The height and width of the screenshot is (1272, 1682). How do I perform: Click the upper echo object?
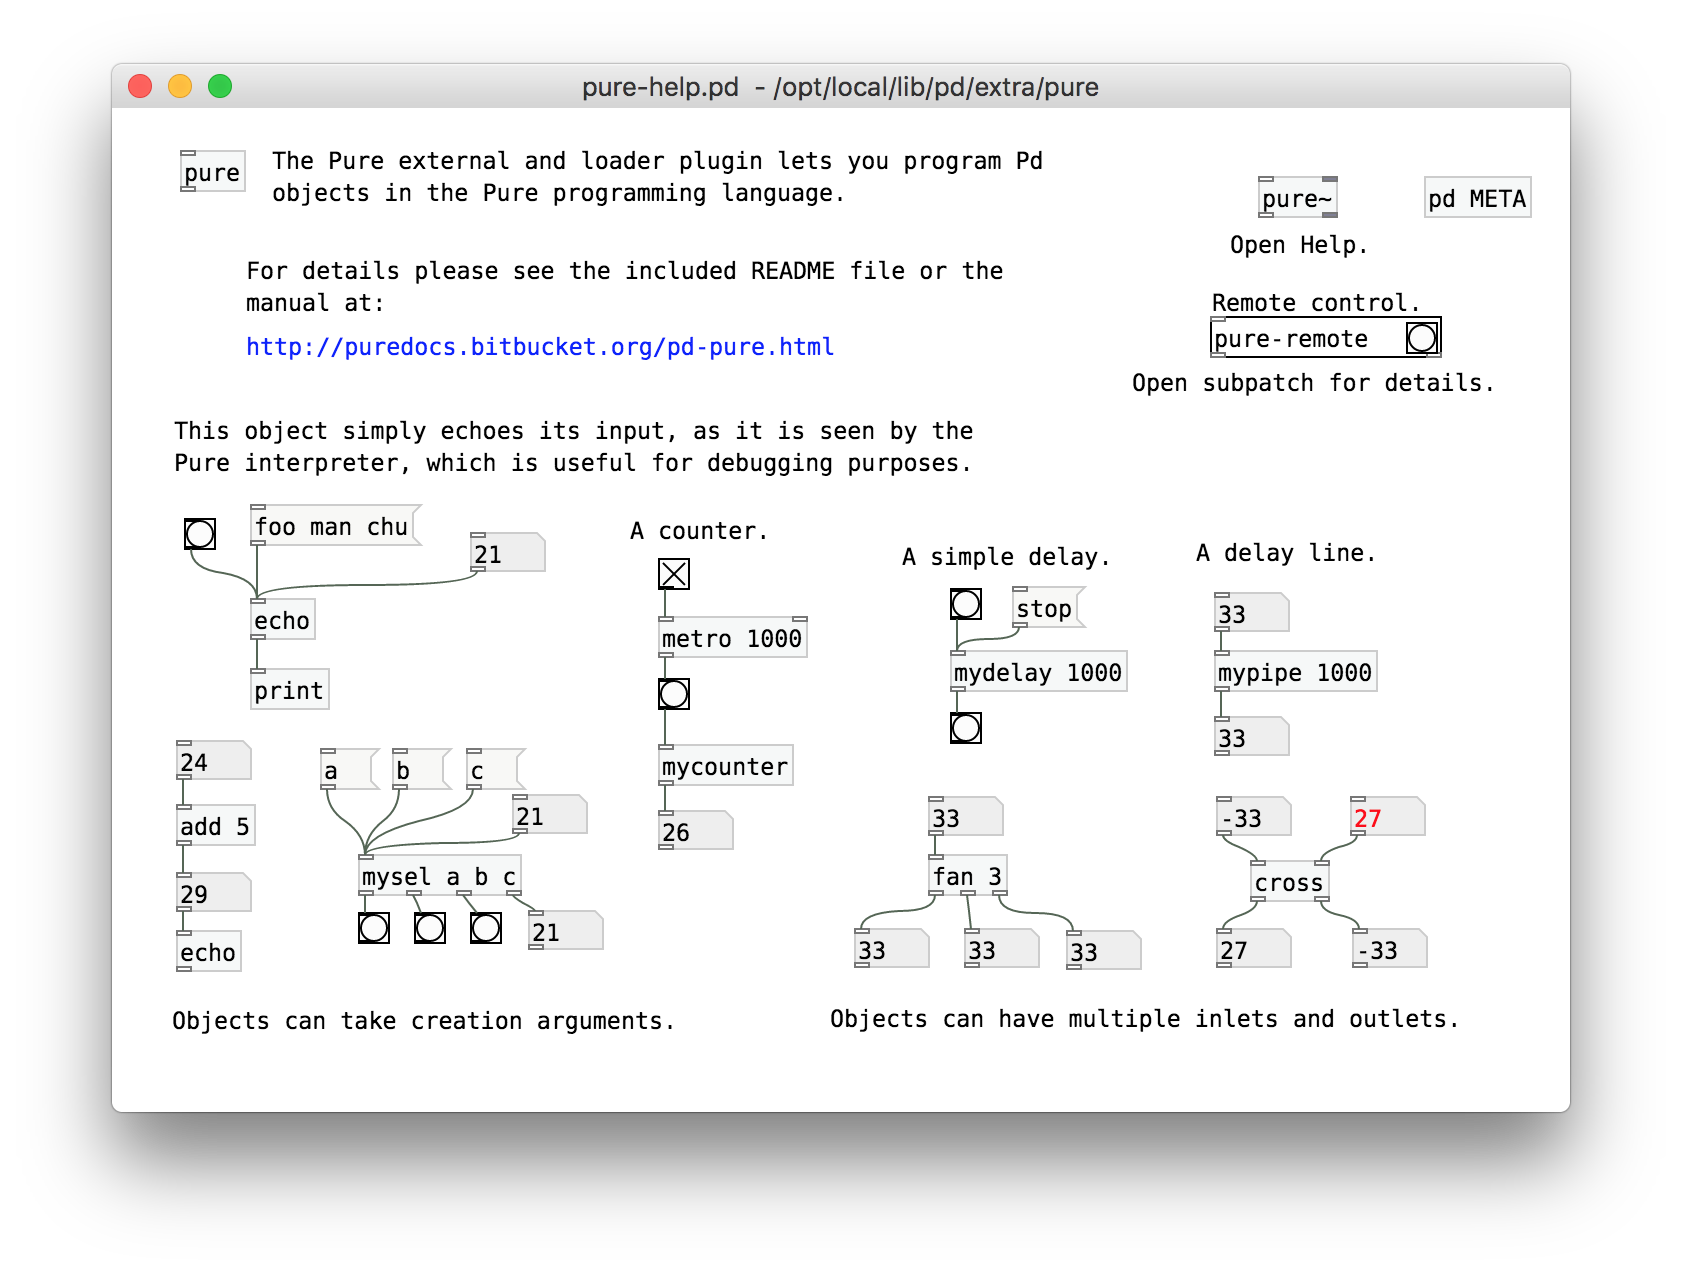coord(283,620)
